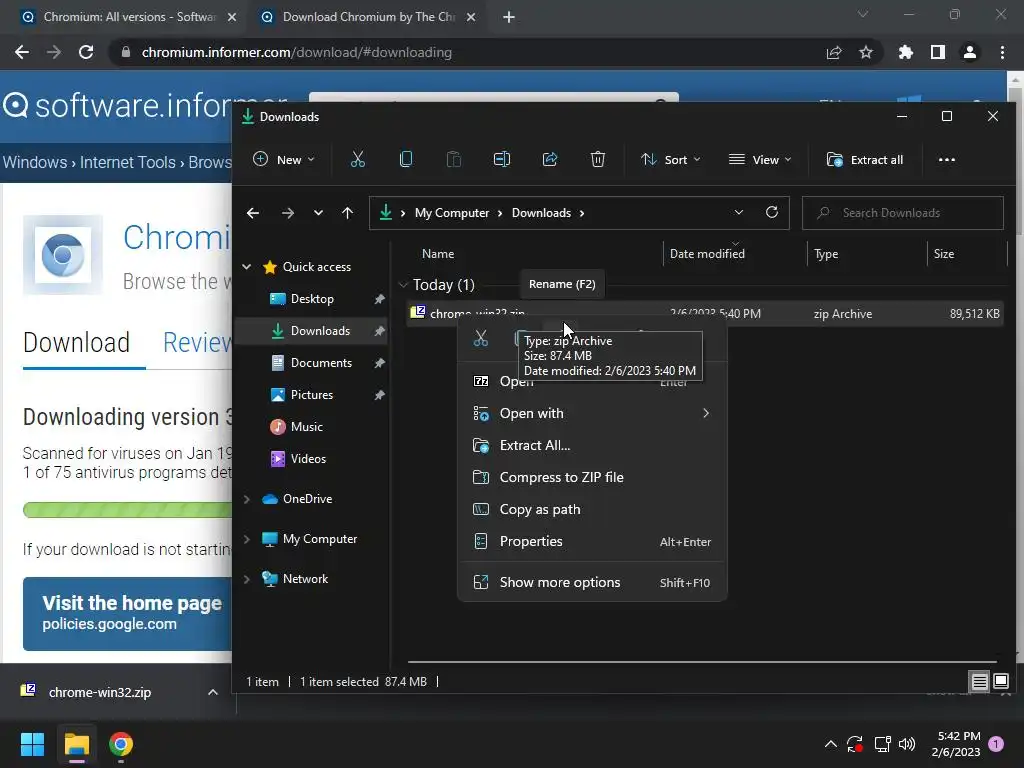This screenshot has height=768, width=1024.
Task: Go back in File Explorer
Action: (253, 213)
